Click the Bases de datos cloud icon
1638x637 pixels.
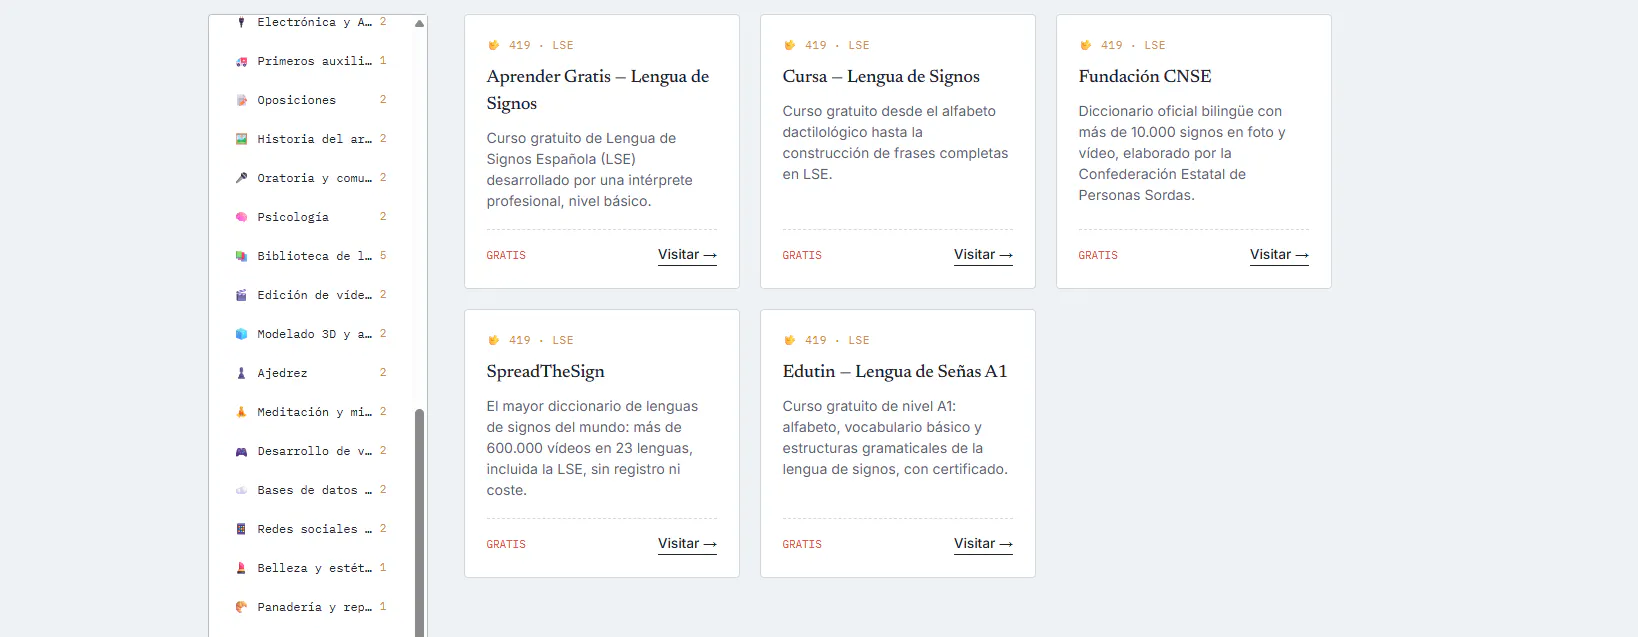click(241, 490)
